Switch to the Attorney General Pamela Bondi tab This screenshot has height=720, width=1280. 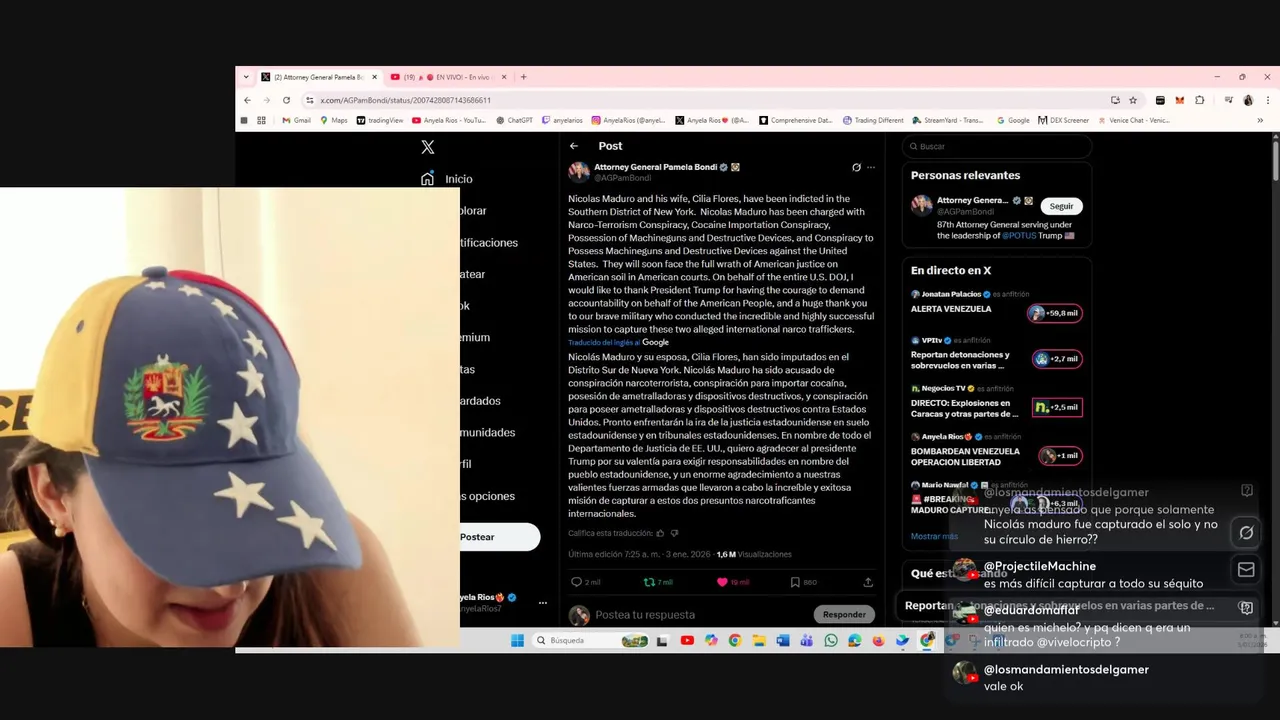[x=318, y=77]
